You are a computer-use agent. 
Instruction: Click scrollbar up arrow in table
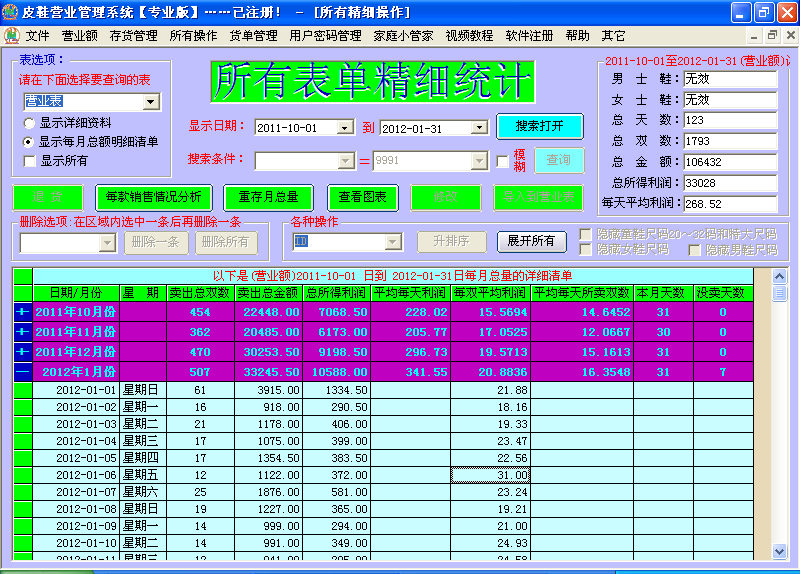779,277
